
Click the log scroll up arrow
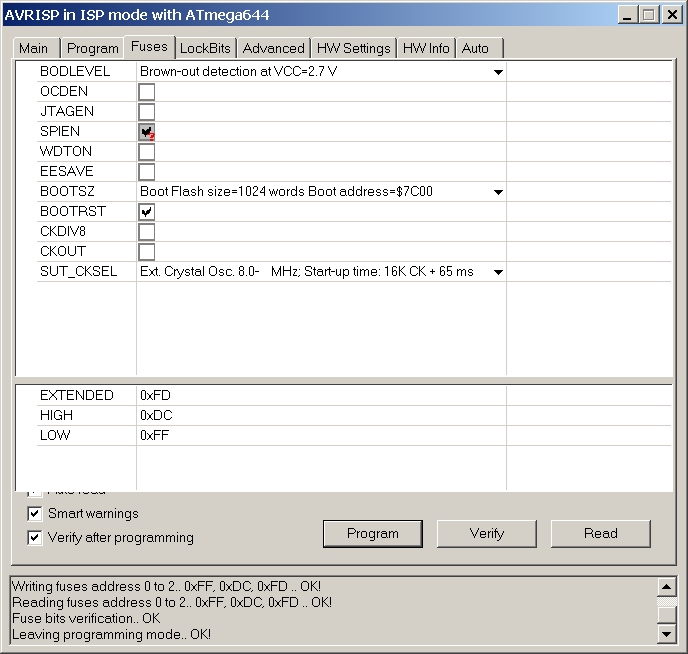tap(666, 587)
